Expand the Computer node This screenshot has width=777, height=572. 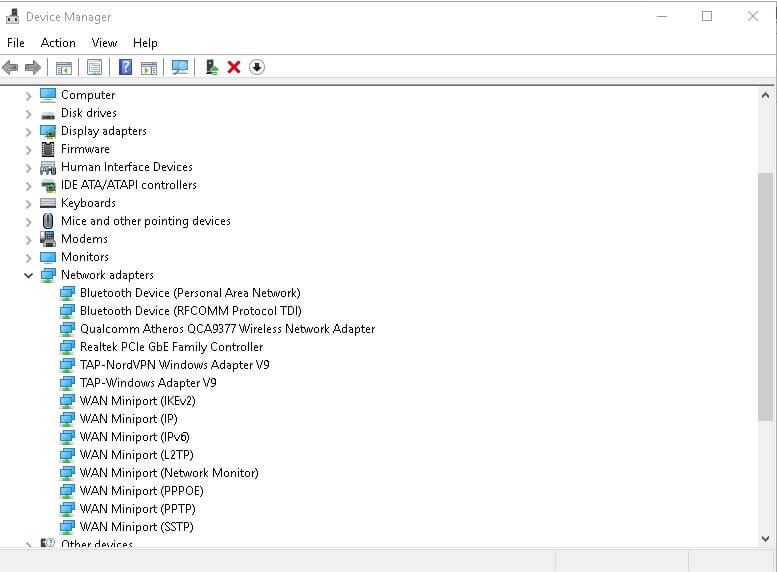[x=28, y=96]
